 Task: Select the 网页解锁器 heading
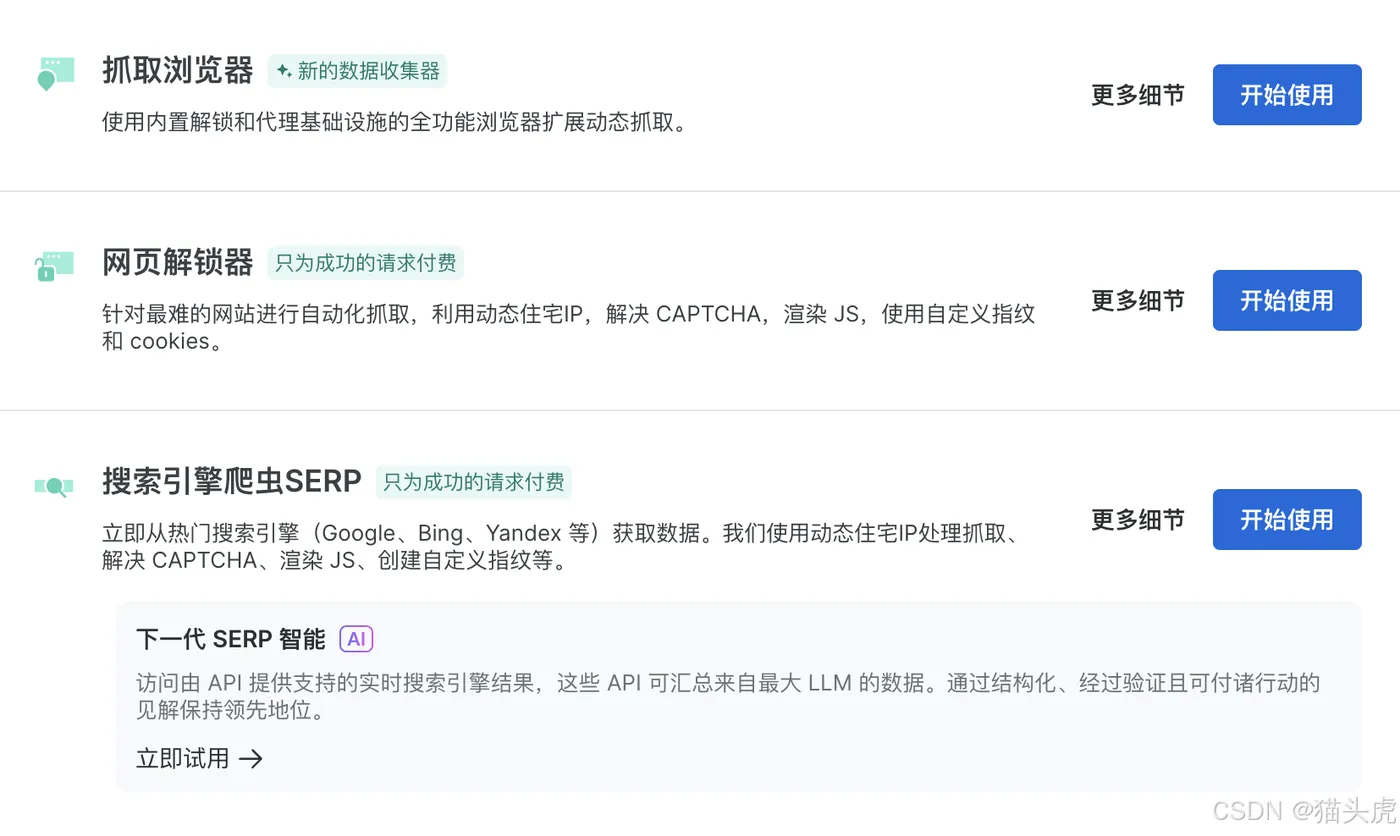(178, 263)
